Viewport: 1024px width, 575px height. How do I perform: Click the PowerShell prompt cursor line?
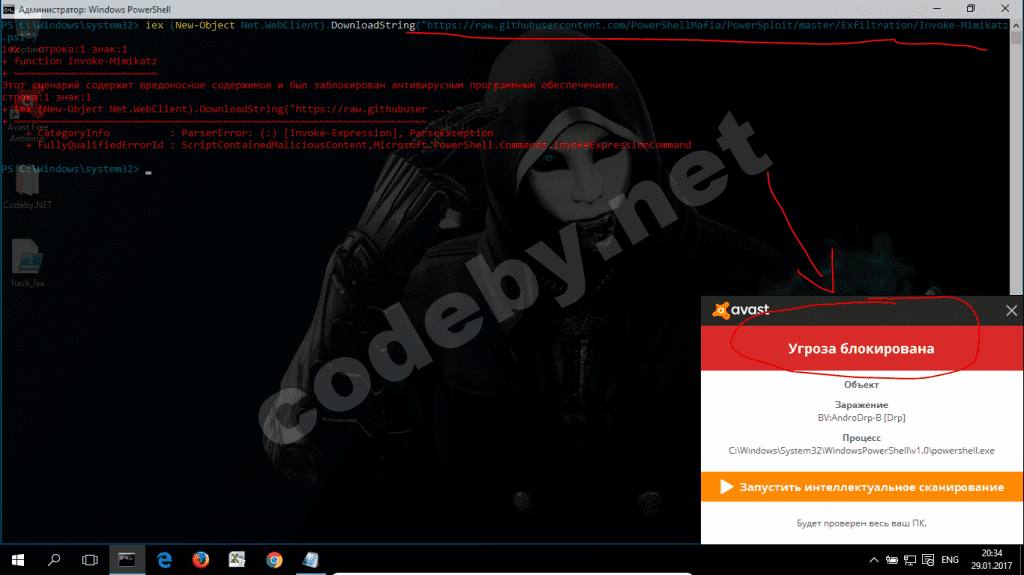click(76, 169)
